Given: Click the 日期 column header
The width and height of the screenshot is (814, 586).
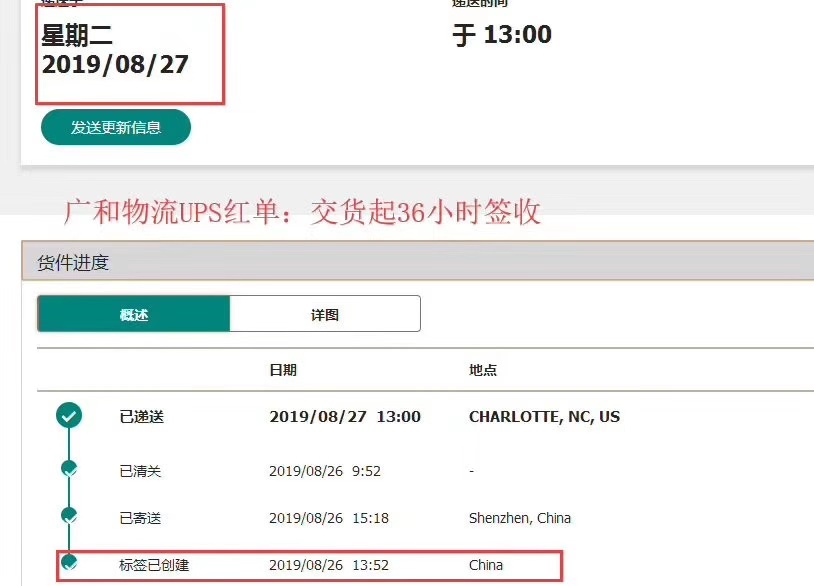Looking at the screenshot, I should coord(282,370).
